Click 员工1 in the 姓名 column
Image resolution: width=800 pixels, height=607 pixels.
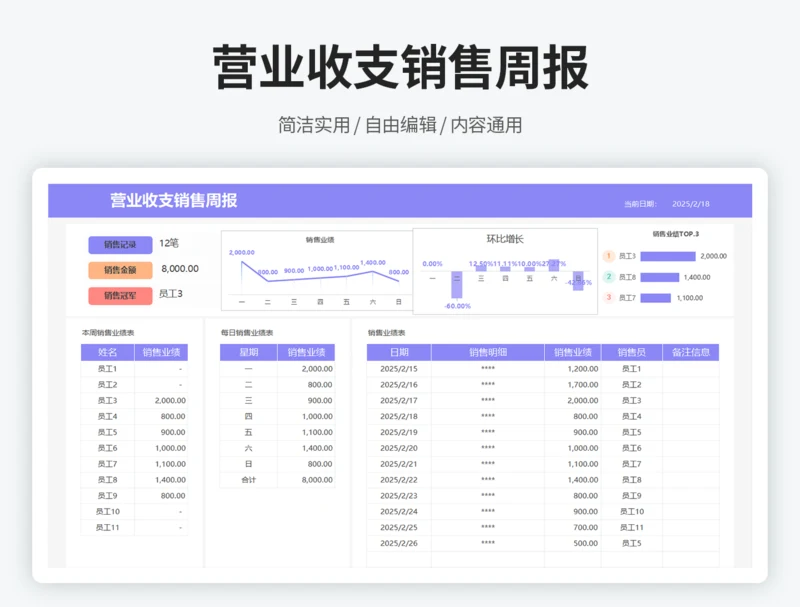click(108, 369)
